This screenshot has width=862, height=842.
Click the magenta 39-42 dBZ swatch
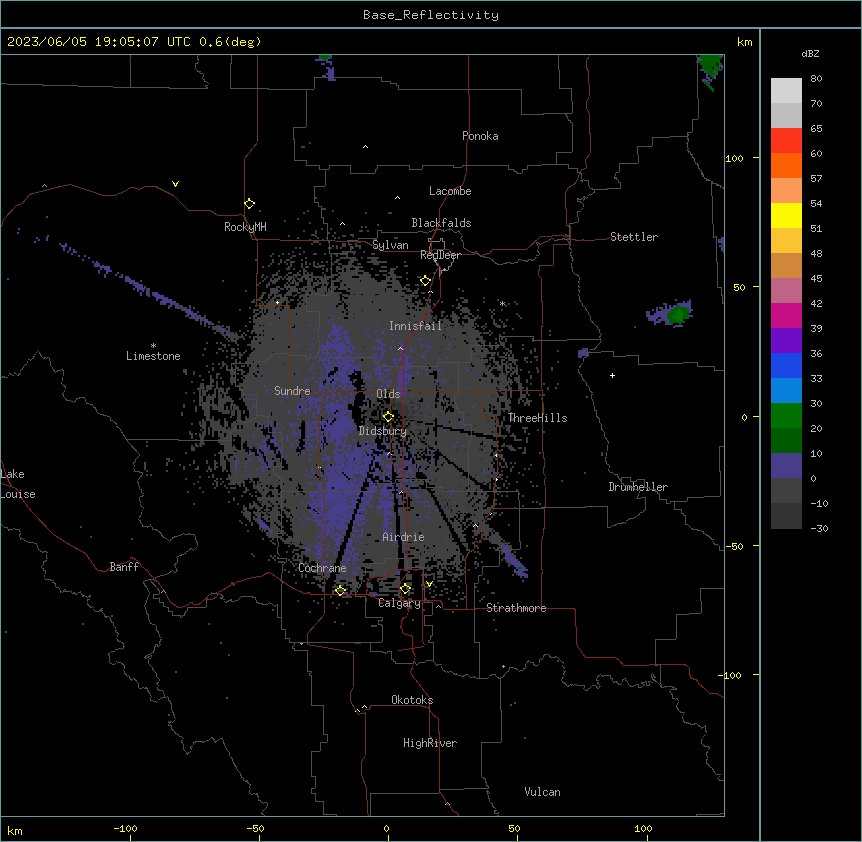786,315
